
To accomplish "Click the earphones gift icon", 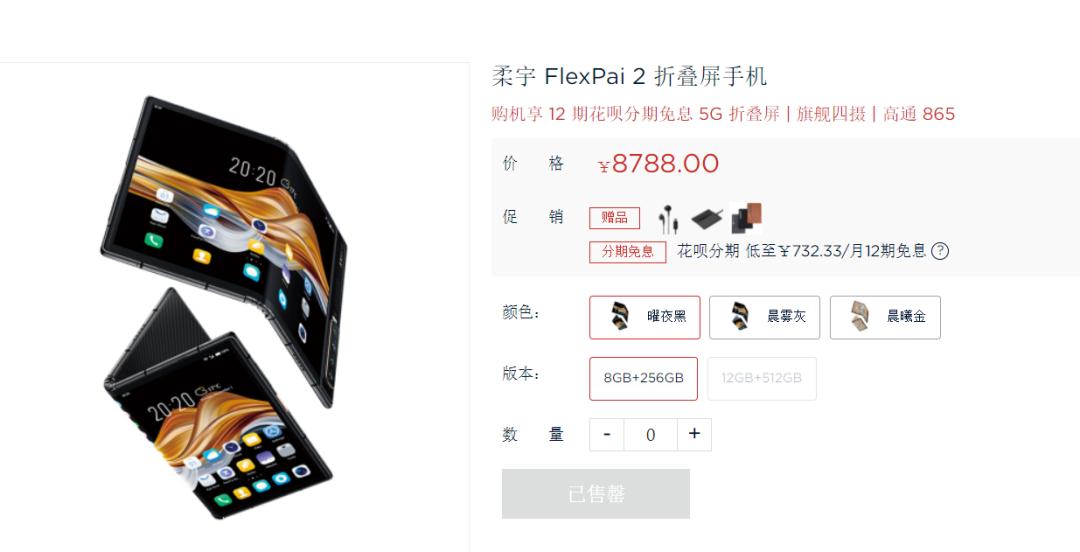I will 667,218.
